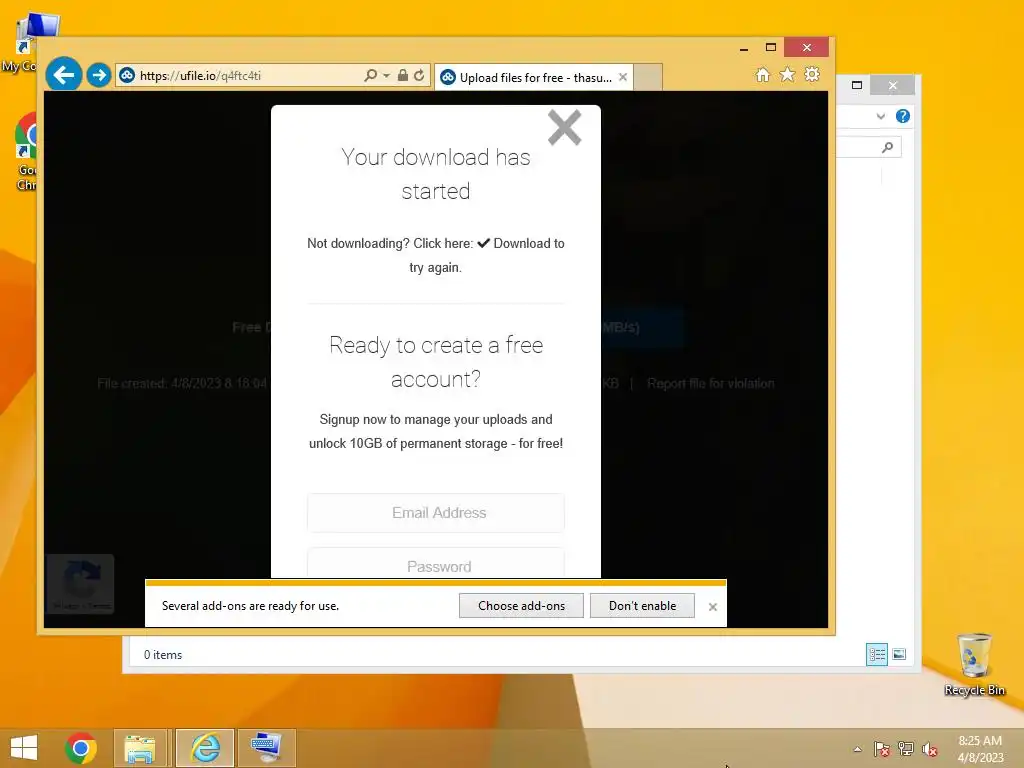Dismiss the add-ons notification bar
1024x768 pixels.
[712, 607]
